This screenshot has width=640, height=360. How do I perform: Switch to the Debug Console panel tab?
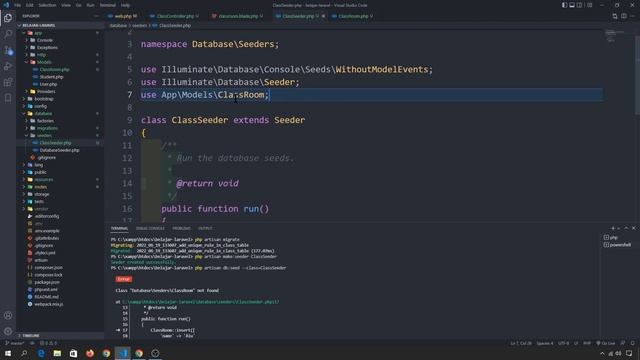tap(150, 228)
